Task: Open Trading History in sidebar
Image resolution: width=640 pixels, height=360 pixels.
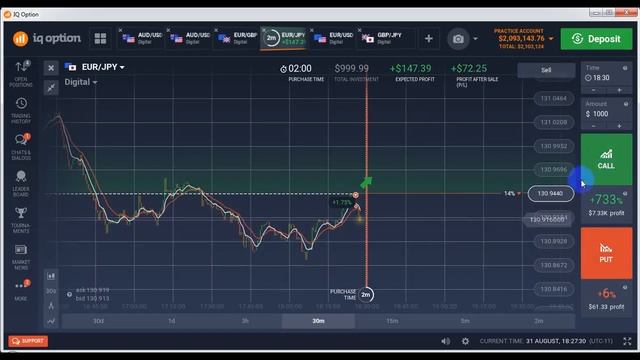Action: pyautogui.click(x=21, y=110)
